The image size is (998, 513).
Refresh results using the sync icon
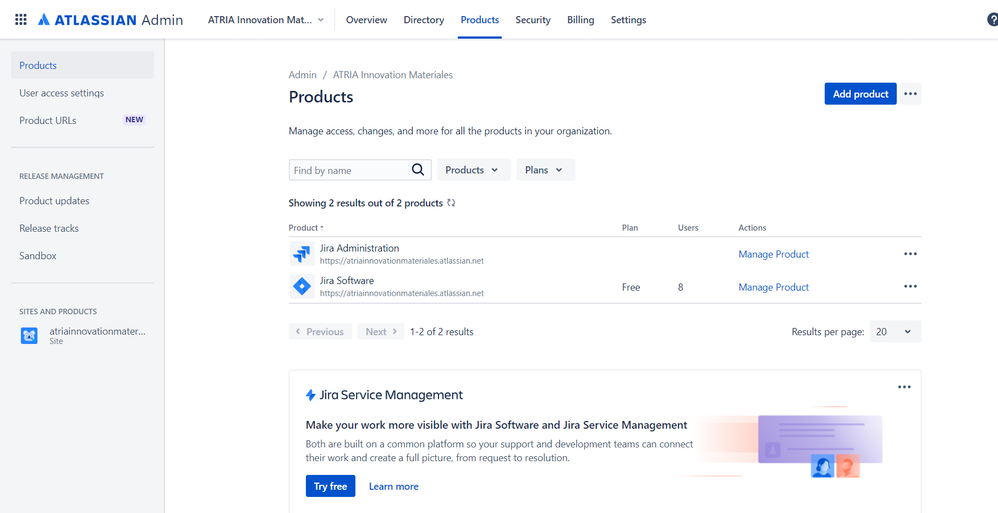(451, 203)
